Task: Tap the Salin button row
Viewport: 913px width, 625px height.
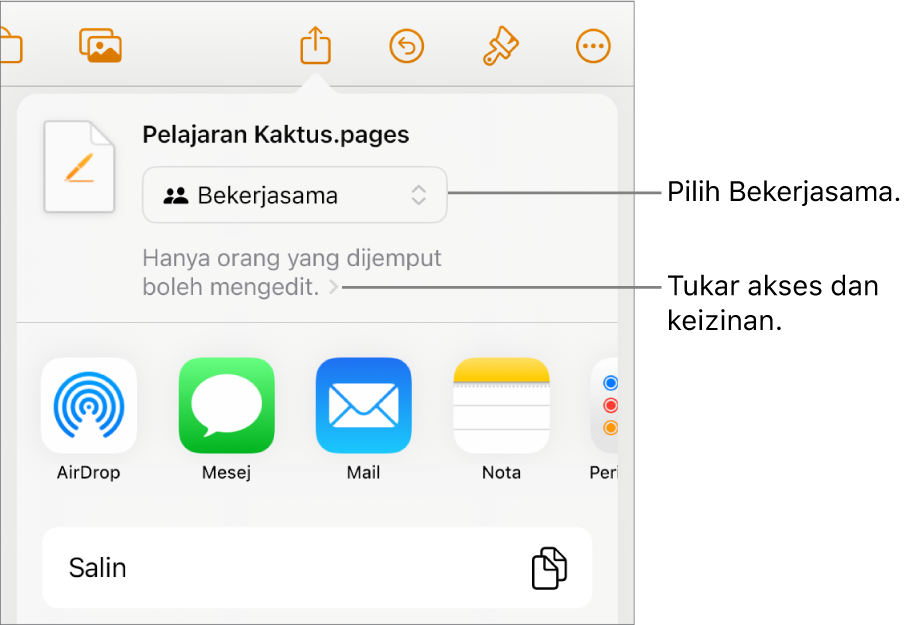Action: click(x=317, y=568)
